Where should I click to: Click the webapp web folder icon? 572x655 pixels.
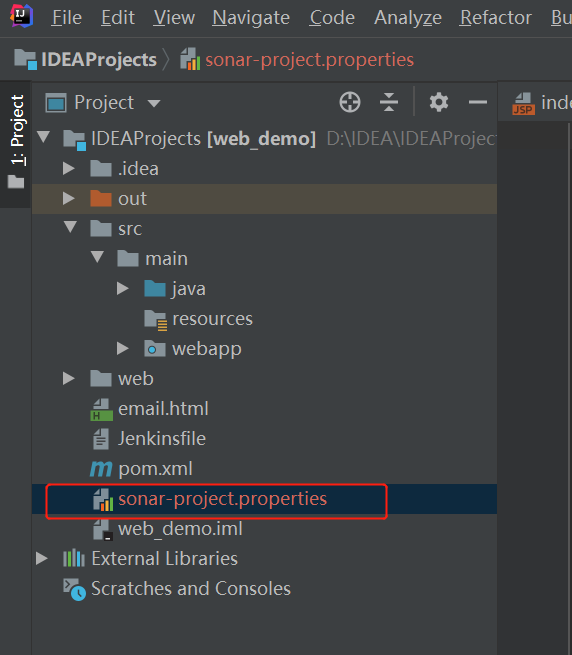coord(155,348)
